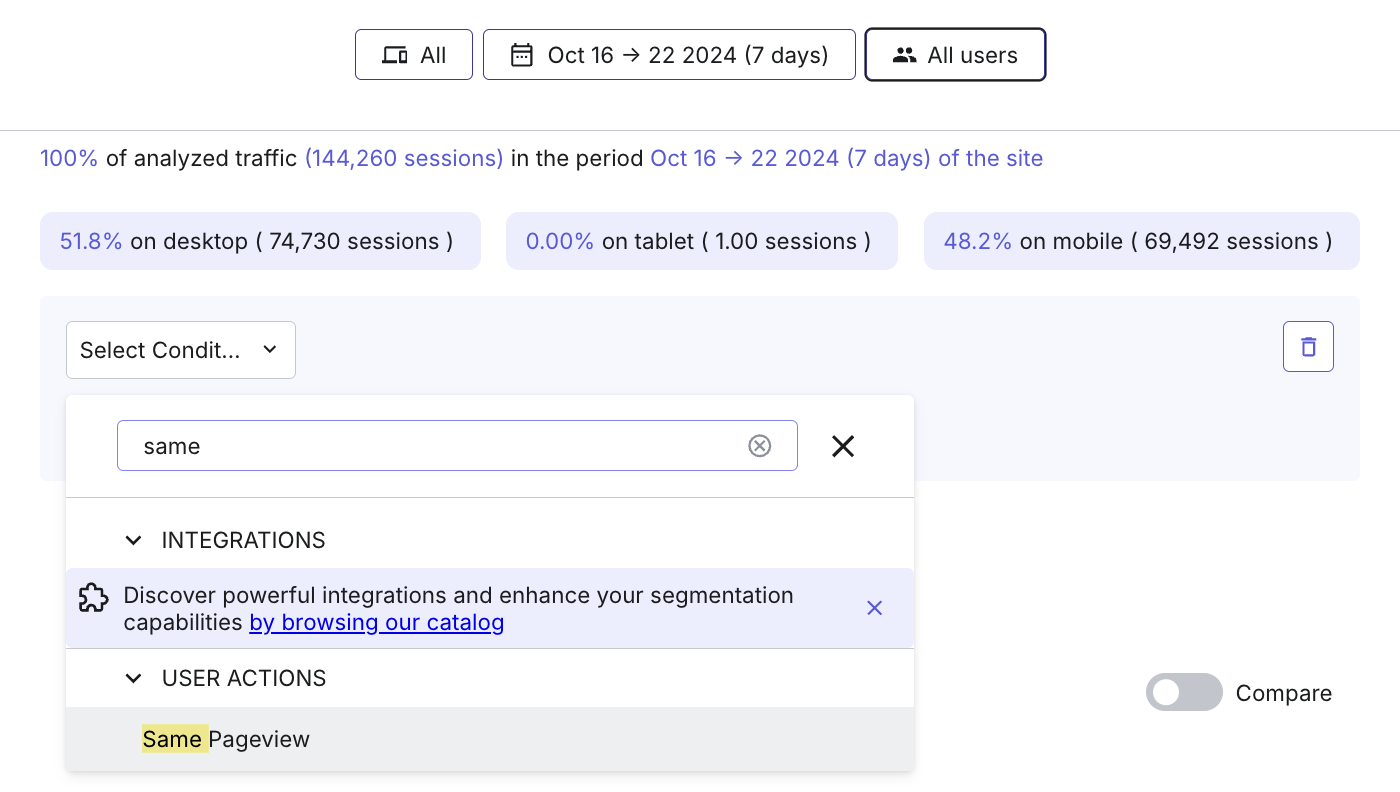
Task: Open the Select Condition dropdown
Action: click(181, 350)
